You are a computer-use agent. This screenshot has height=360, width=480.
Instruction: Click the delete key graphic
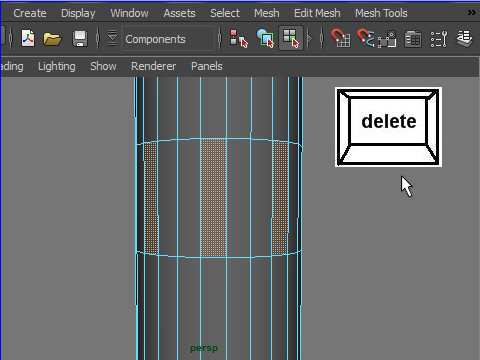(x=388, y=127)
